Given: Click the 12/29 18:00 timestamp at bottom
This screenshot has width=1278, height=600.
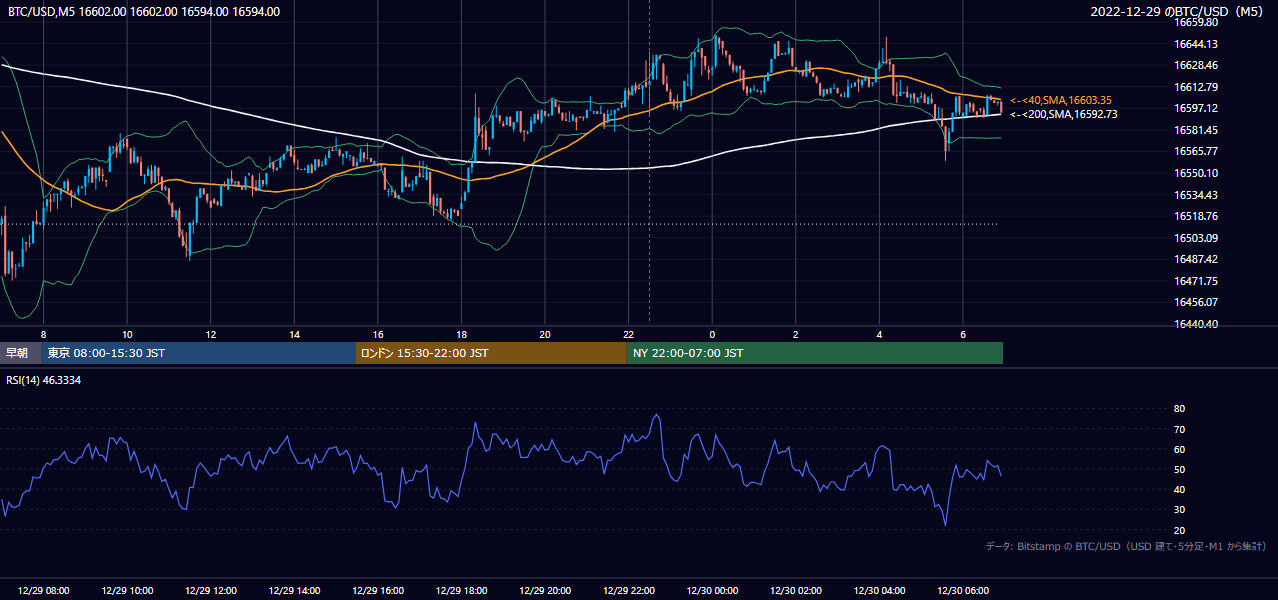Looking at the screenshot, I should click(x=461, y=591).
